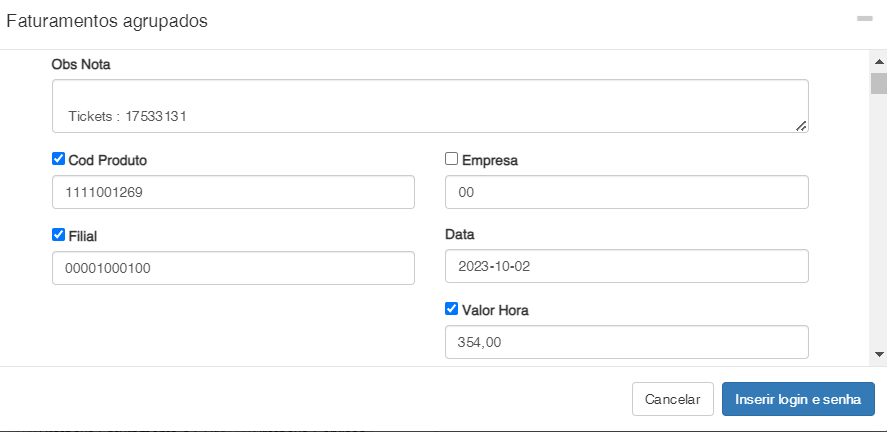The width and height of the screenshot is (887, 432).
Task: Enable the Empresa checkbox
Action: pyautogui.click(x=451, y=158)
